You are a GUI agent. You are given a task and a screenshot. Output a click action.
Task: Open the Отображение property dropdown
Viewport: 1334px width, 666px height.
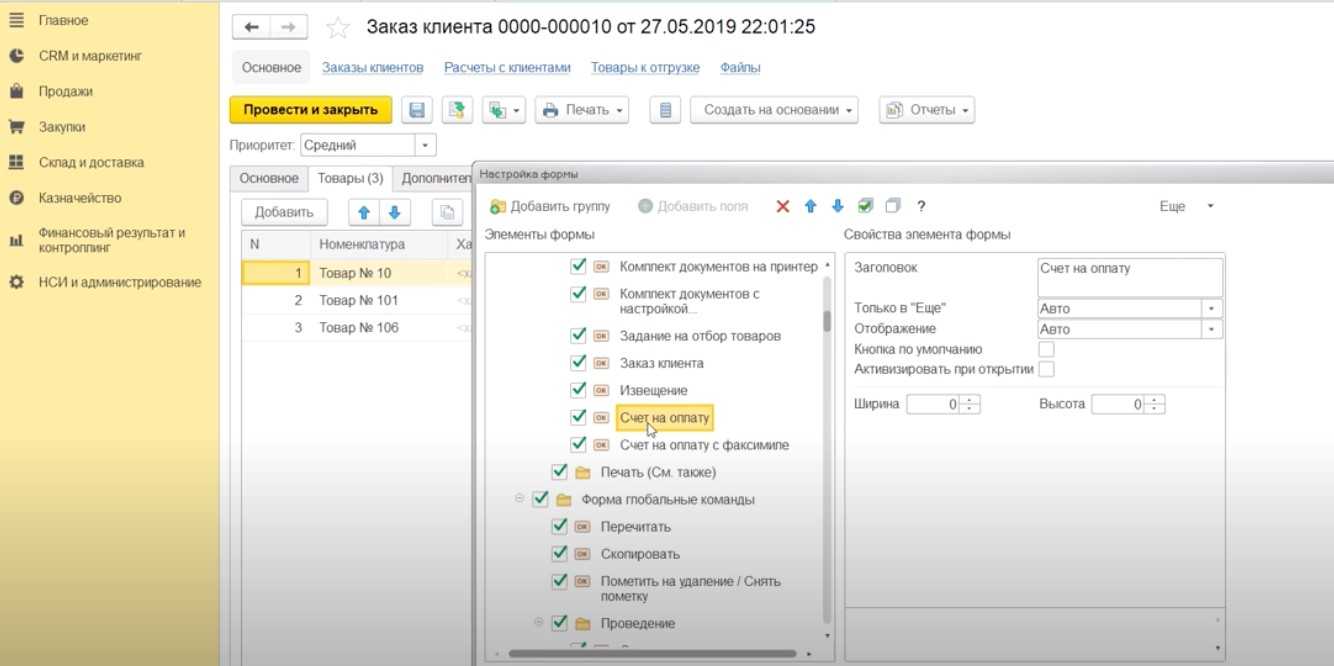[x=1212, y=329]
